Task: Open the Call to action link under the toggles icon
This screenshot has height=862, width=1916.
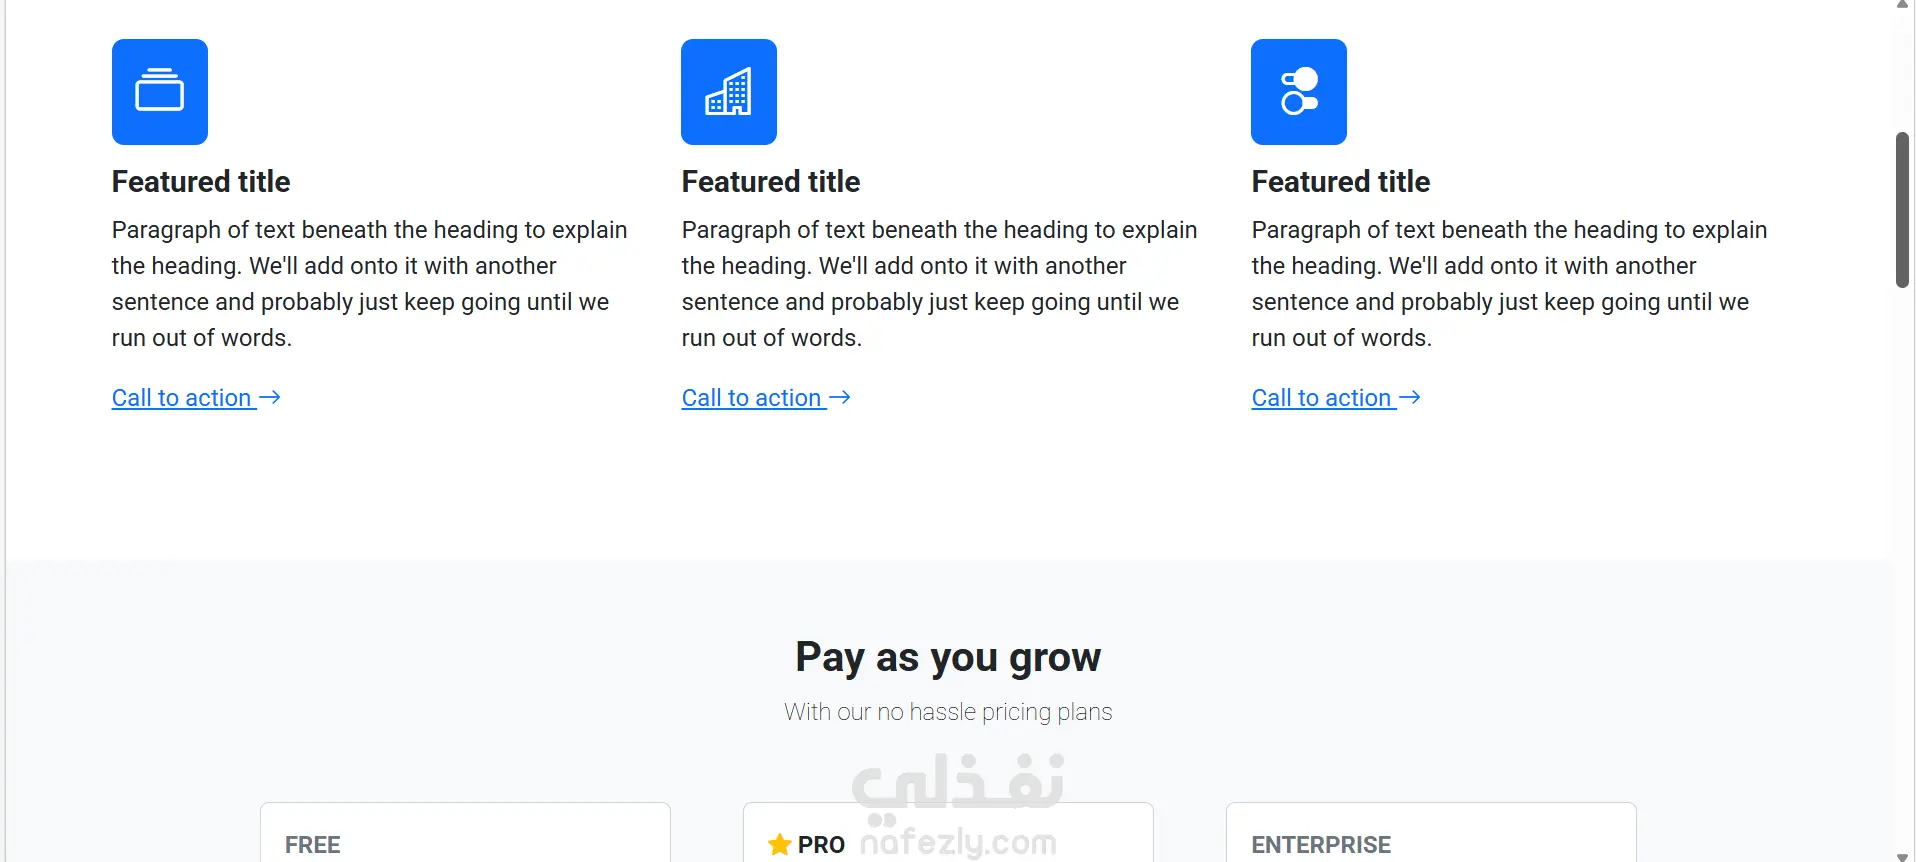Action: pos(1322,398)
